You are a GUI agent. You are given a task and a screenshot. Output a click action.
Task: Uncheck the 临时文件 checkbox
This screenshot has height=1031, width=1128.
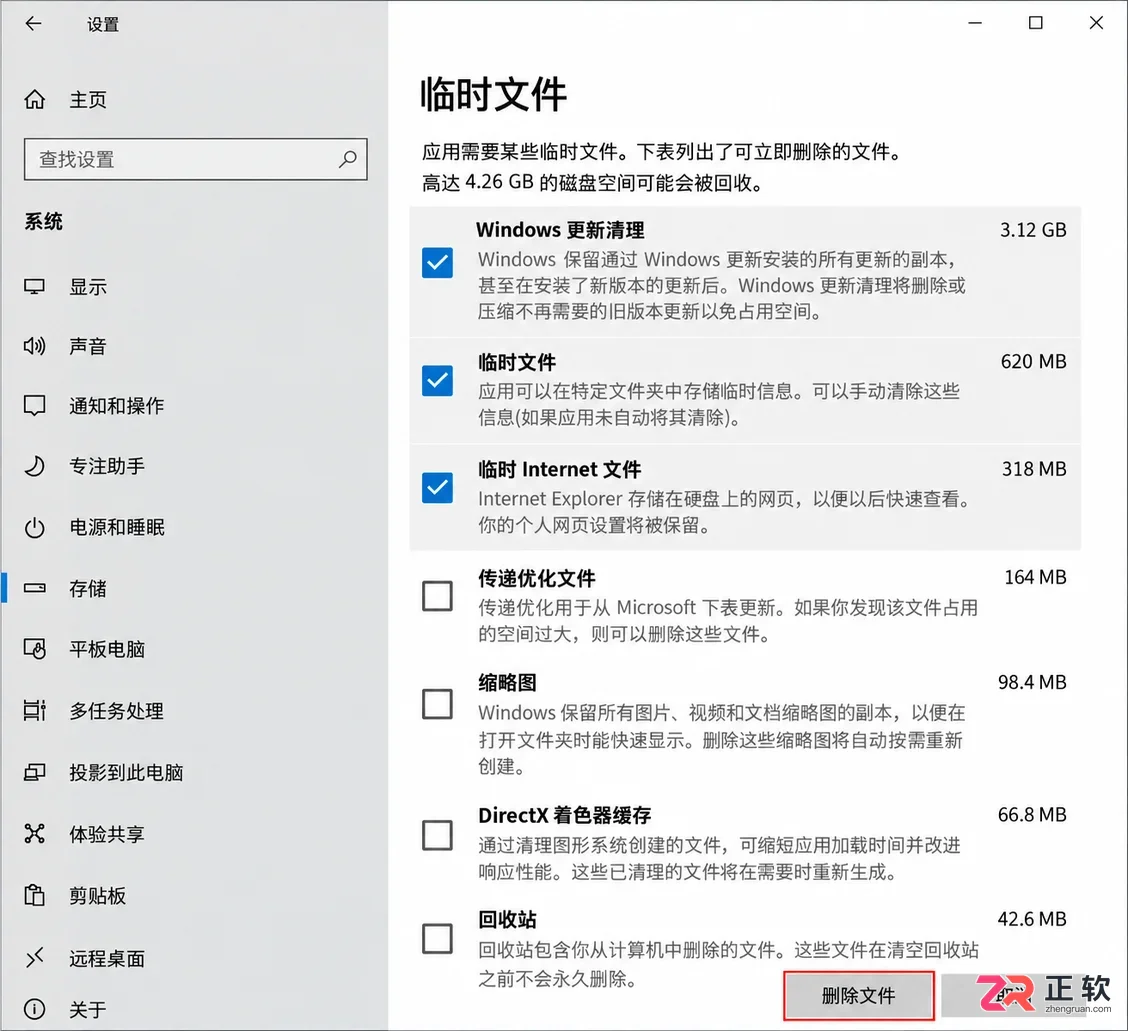click(437, 381)
